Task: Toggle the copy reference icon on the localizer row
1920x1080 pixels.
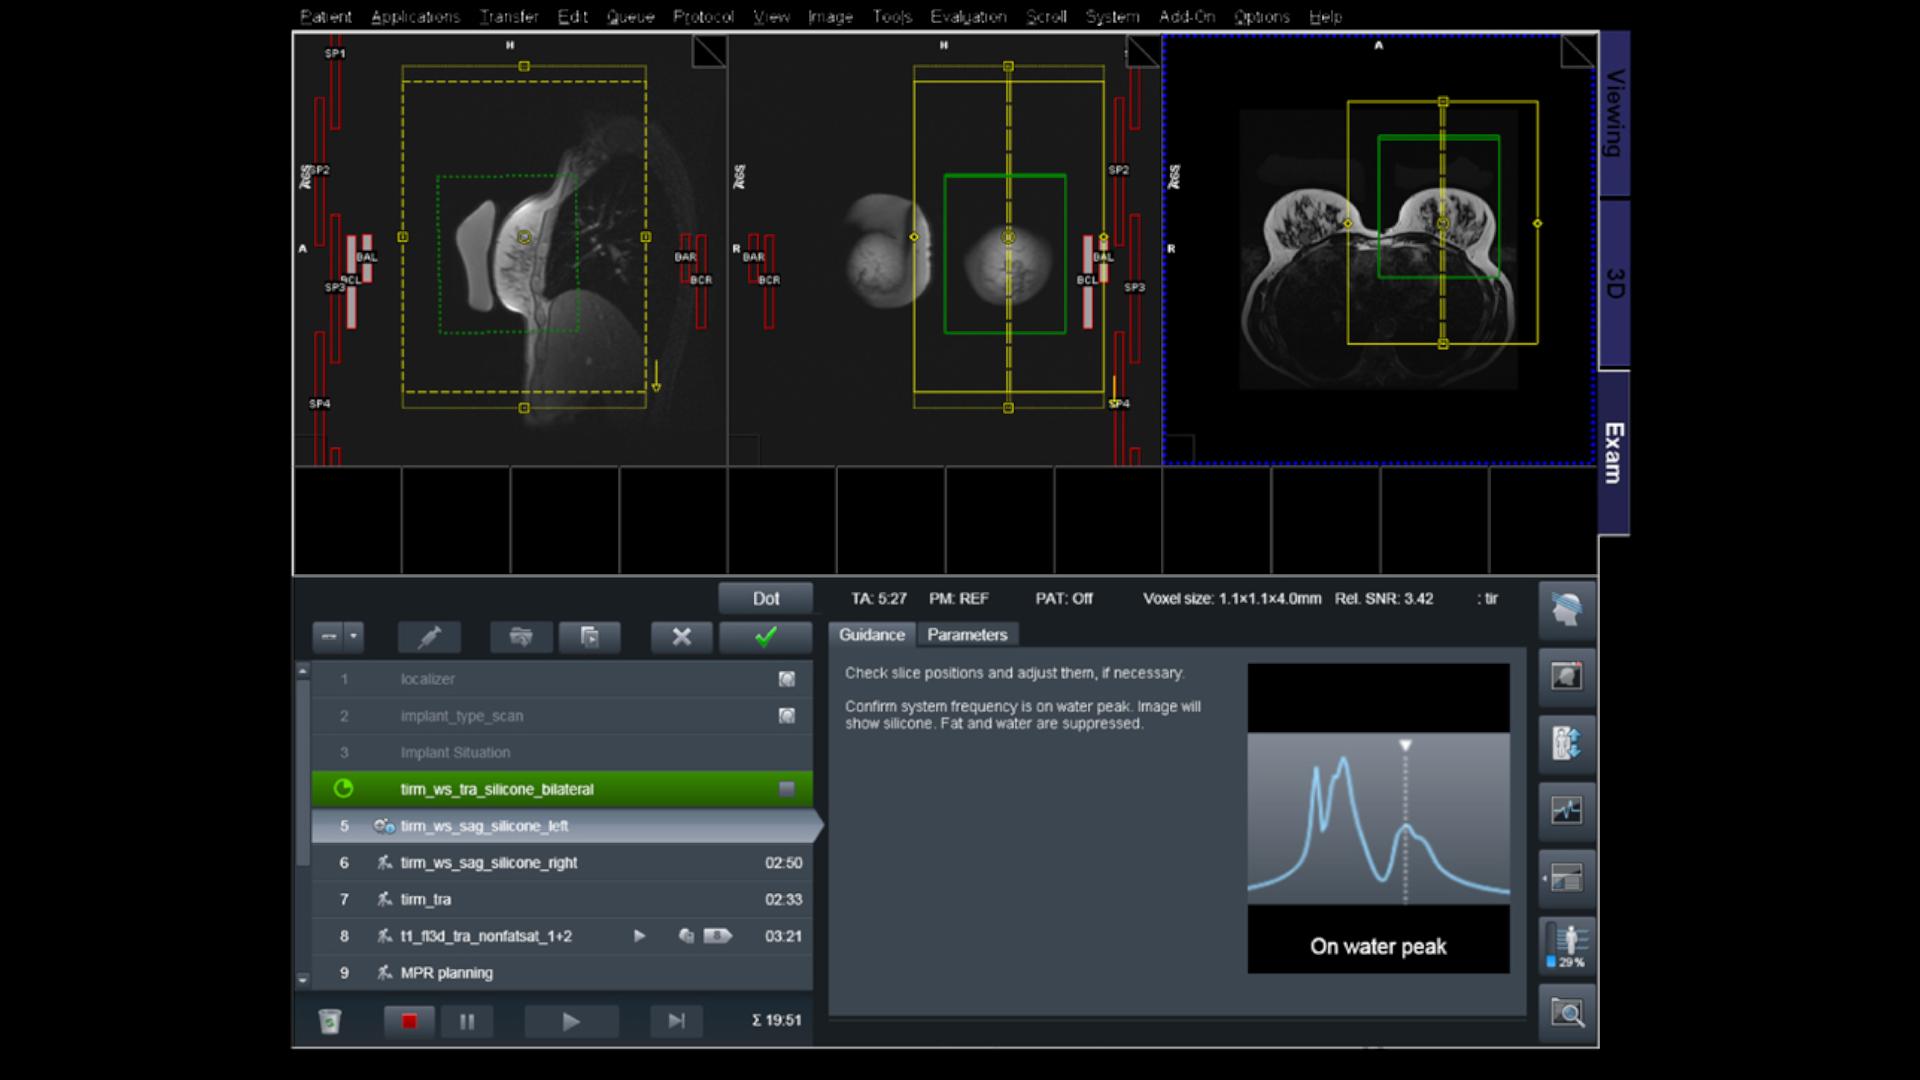Action: point(786,678)
